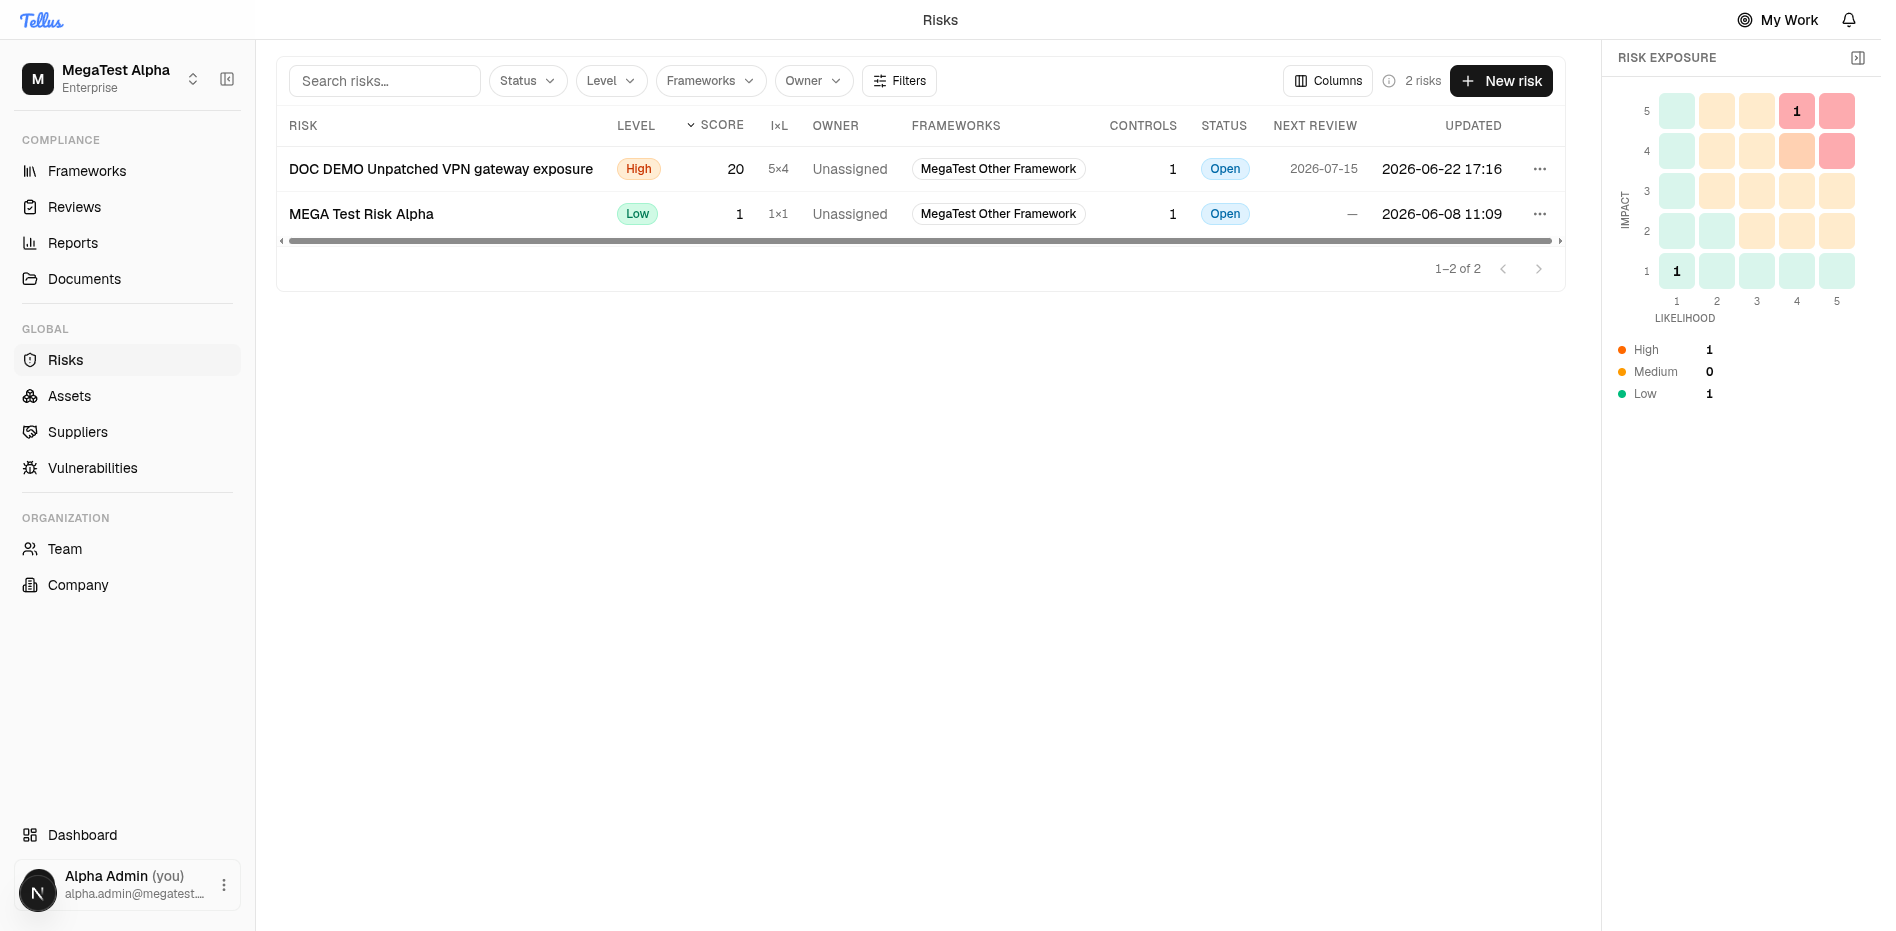This screenshot has width=1896, height=931.
Task: Open row actions menu for MEGA Test Risk Alpha
Action: [1540, 214]
